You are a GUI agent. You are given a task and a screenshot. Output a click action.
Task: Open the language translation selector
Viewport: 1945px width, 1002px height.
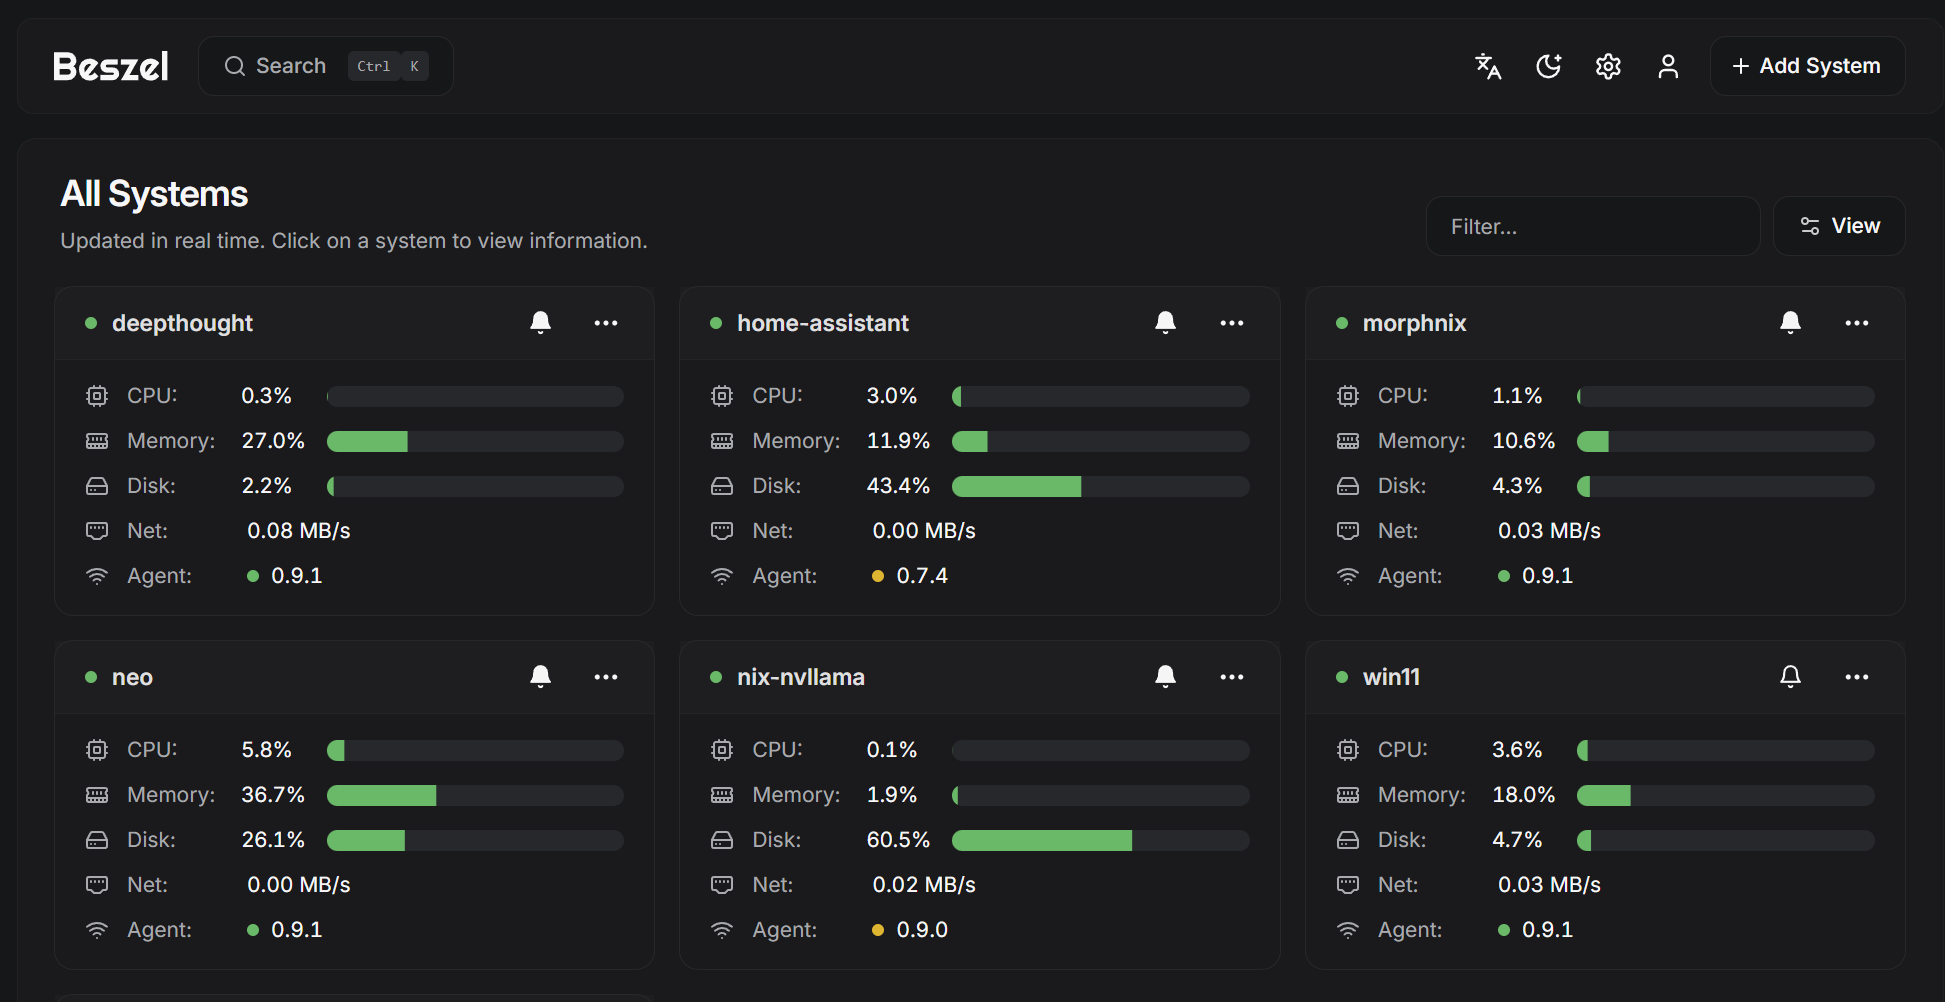click(1488, 66)
